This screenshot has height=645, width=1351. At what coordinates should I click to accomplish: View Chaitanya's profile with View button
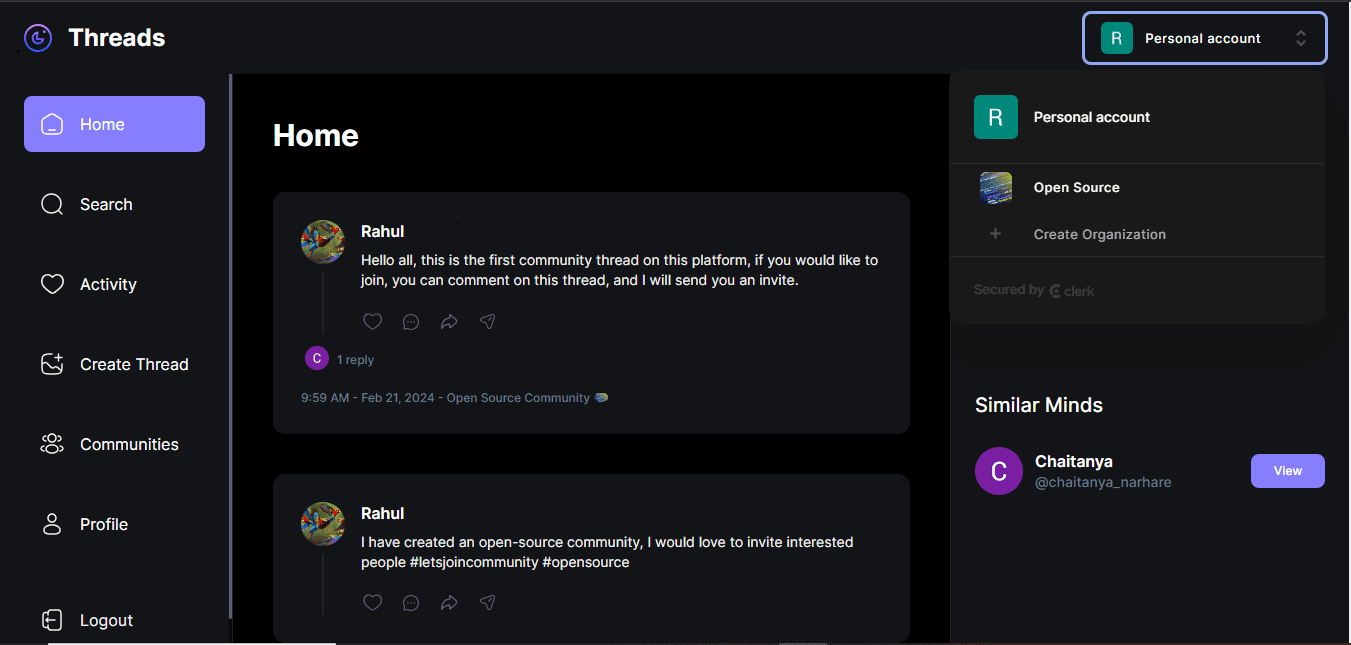coord(1287,471)
